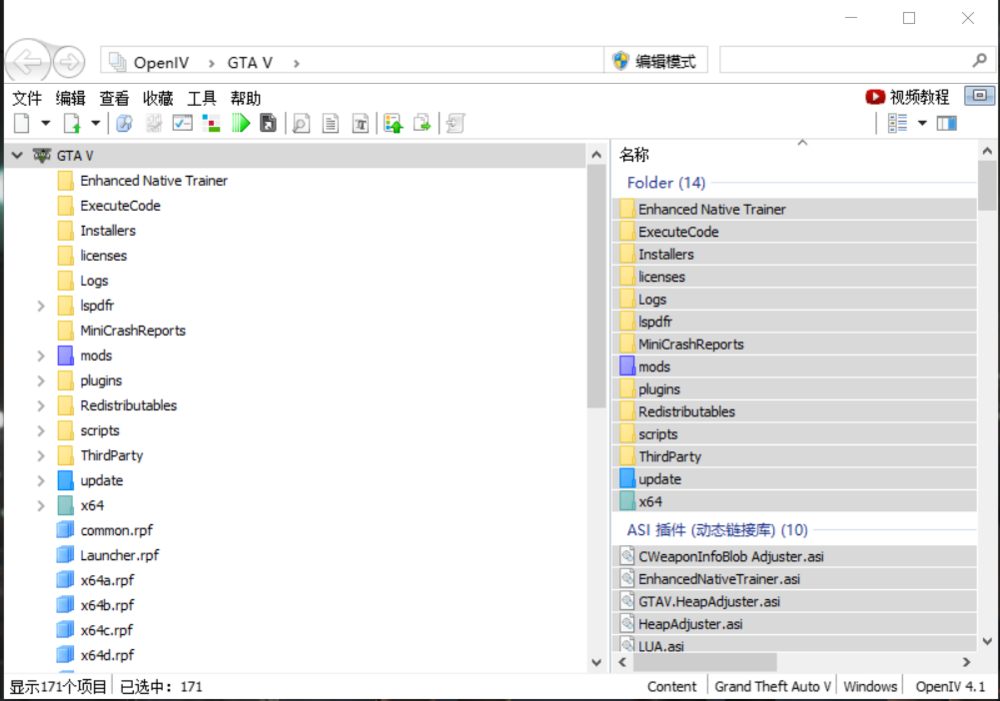Screen dimensions: 1000x701
Task: Click the navigate back arrow button
Action: coord(29,63)
